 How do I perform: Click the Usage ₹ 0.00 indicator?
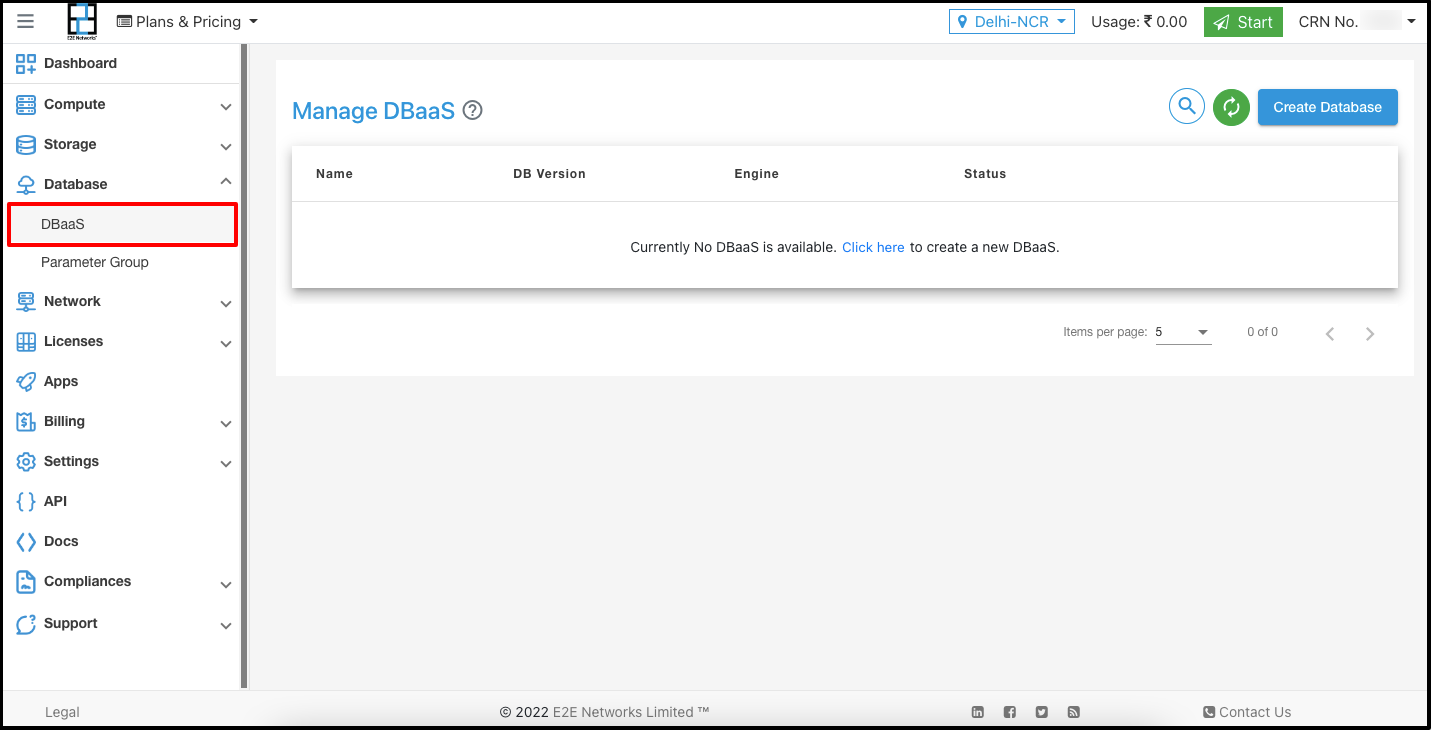click(1139, 21)
